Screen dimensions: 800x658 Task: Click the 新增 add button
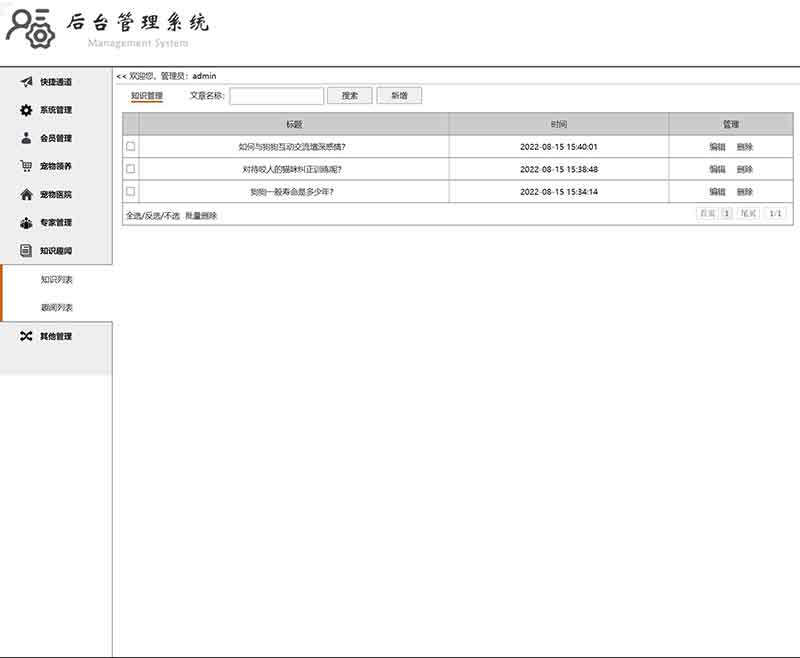[399, 96]
